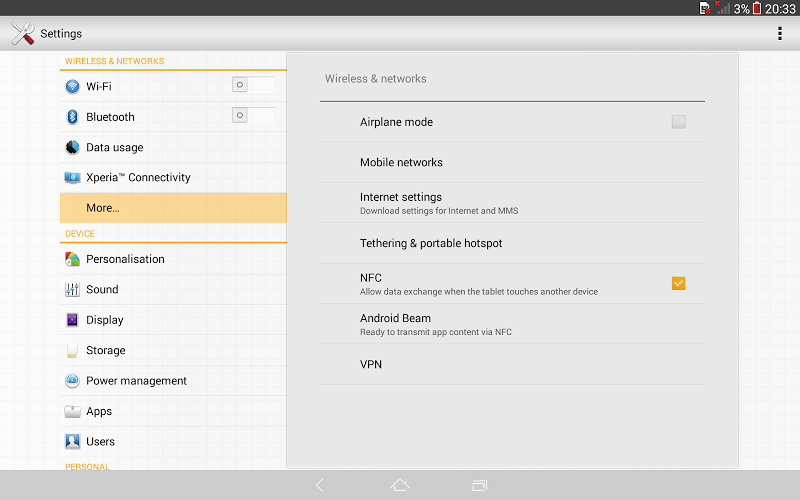Open Personalisation settings
The height and width of the screenshot is (500, 800).
click(173, 259)
